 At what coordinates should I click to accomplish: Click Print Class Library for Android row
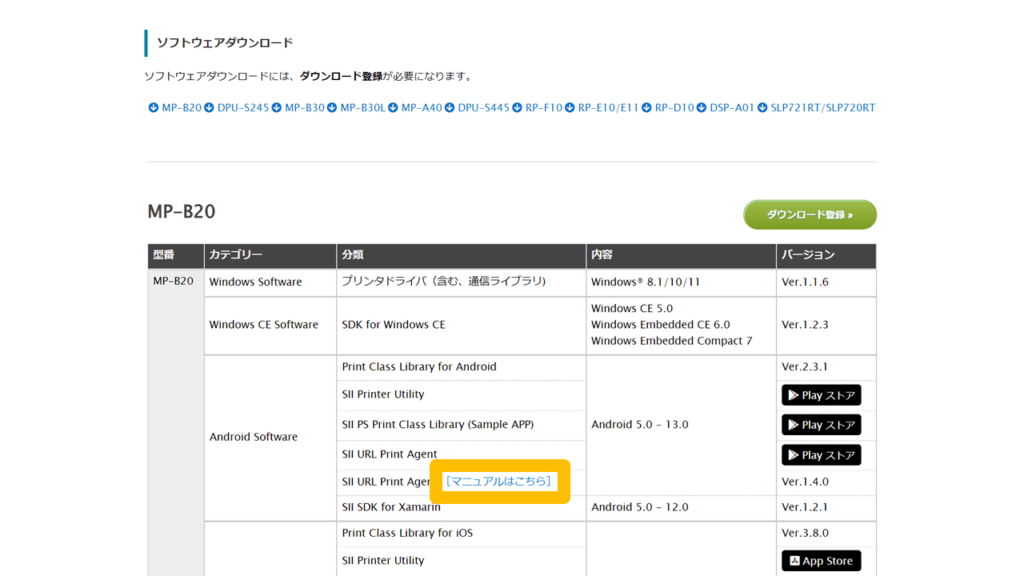coord(461,367)
